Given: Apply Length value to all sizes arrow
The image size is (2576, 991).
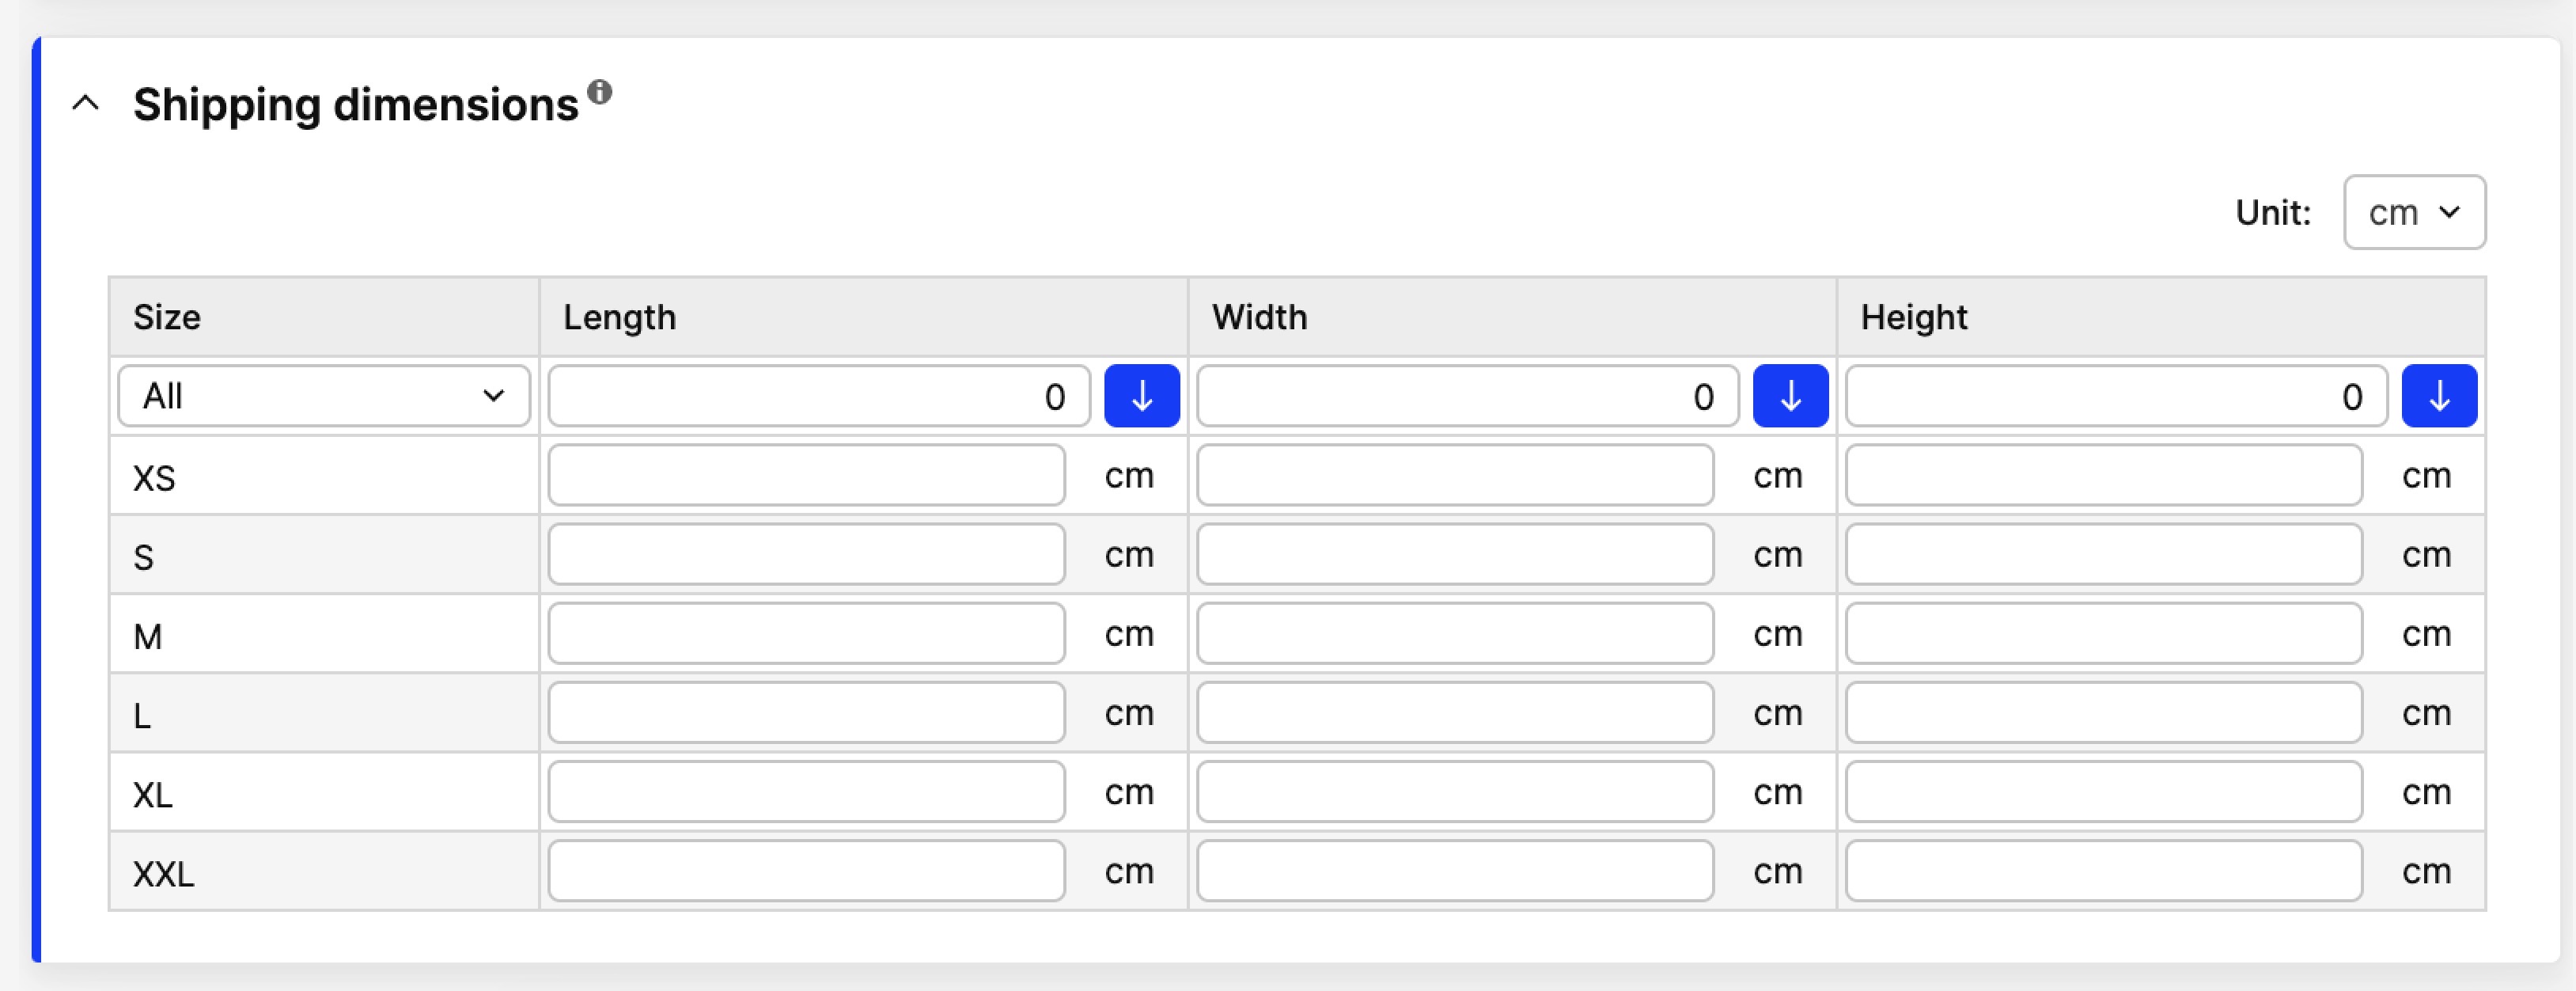Looking at the screenshot, I should coord(1141,396).
